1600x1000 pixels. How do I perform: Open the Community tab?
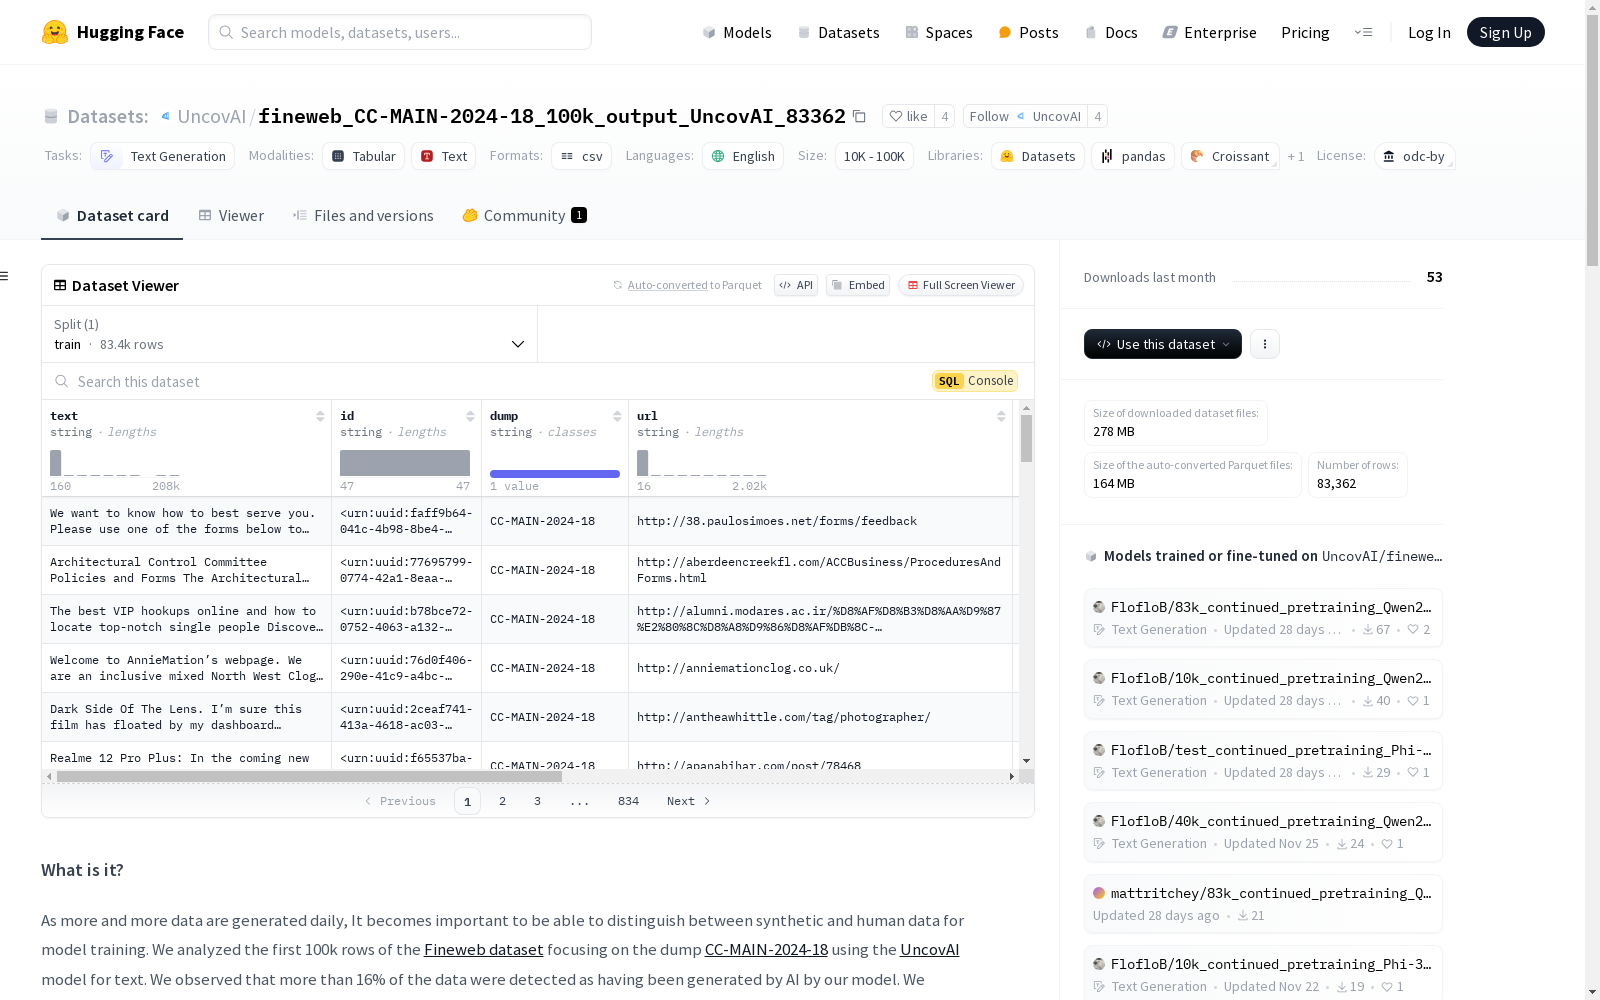[x=524, y=216]
